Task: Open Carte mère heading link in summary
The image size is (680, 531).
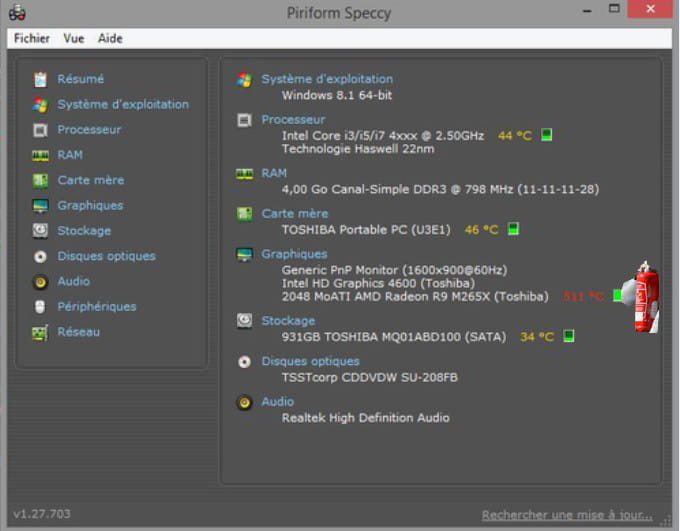Action: [x=295, y=213]
